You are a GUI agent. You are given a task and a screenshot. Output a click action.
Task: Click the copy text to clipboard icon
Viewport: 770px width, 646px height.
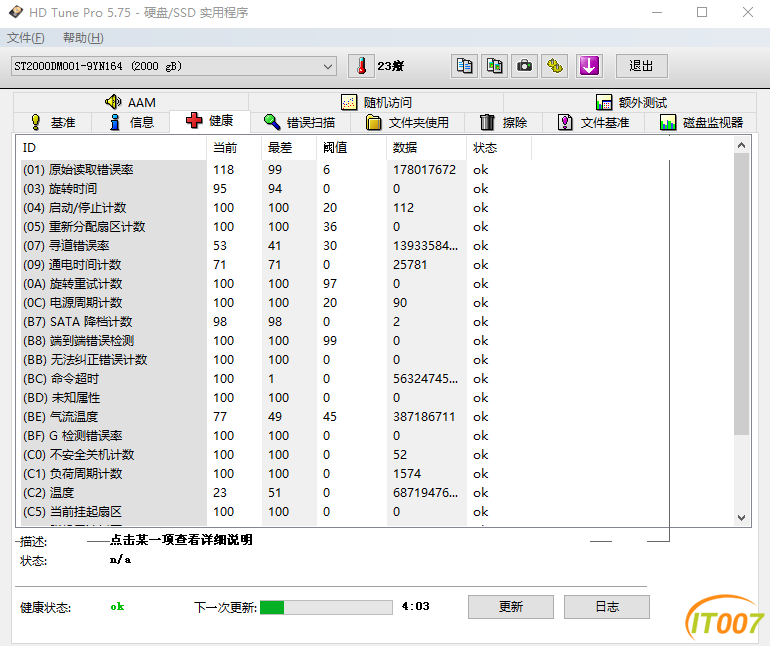(464, 66)
